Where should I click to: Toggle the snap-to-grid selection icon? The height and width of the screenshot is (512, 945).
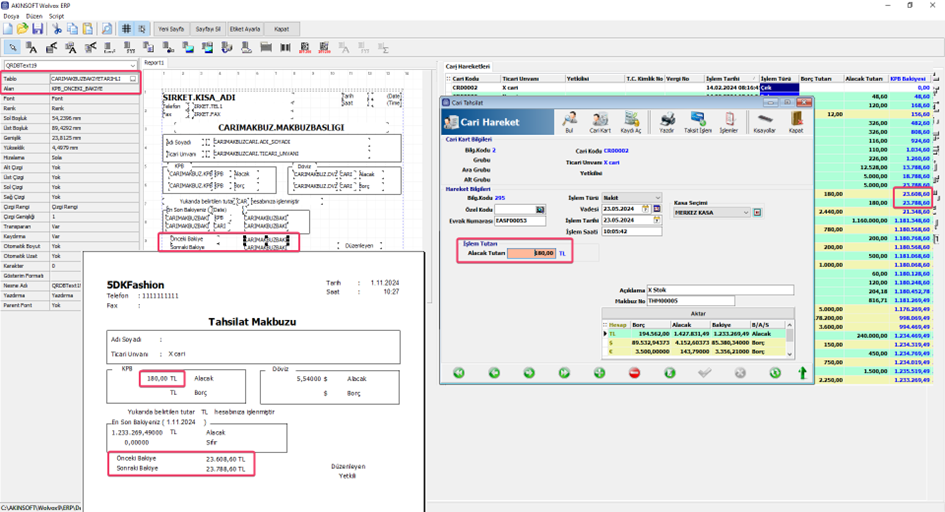pyautogui.click(x=142, y=29)
